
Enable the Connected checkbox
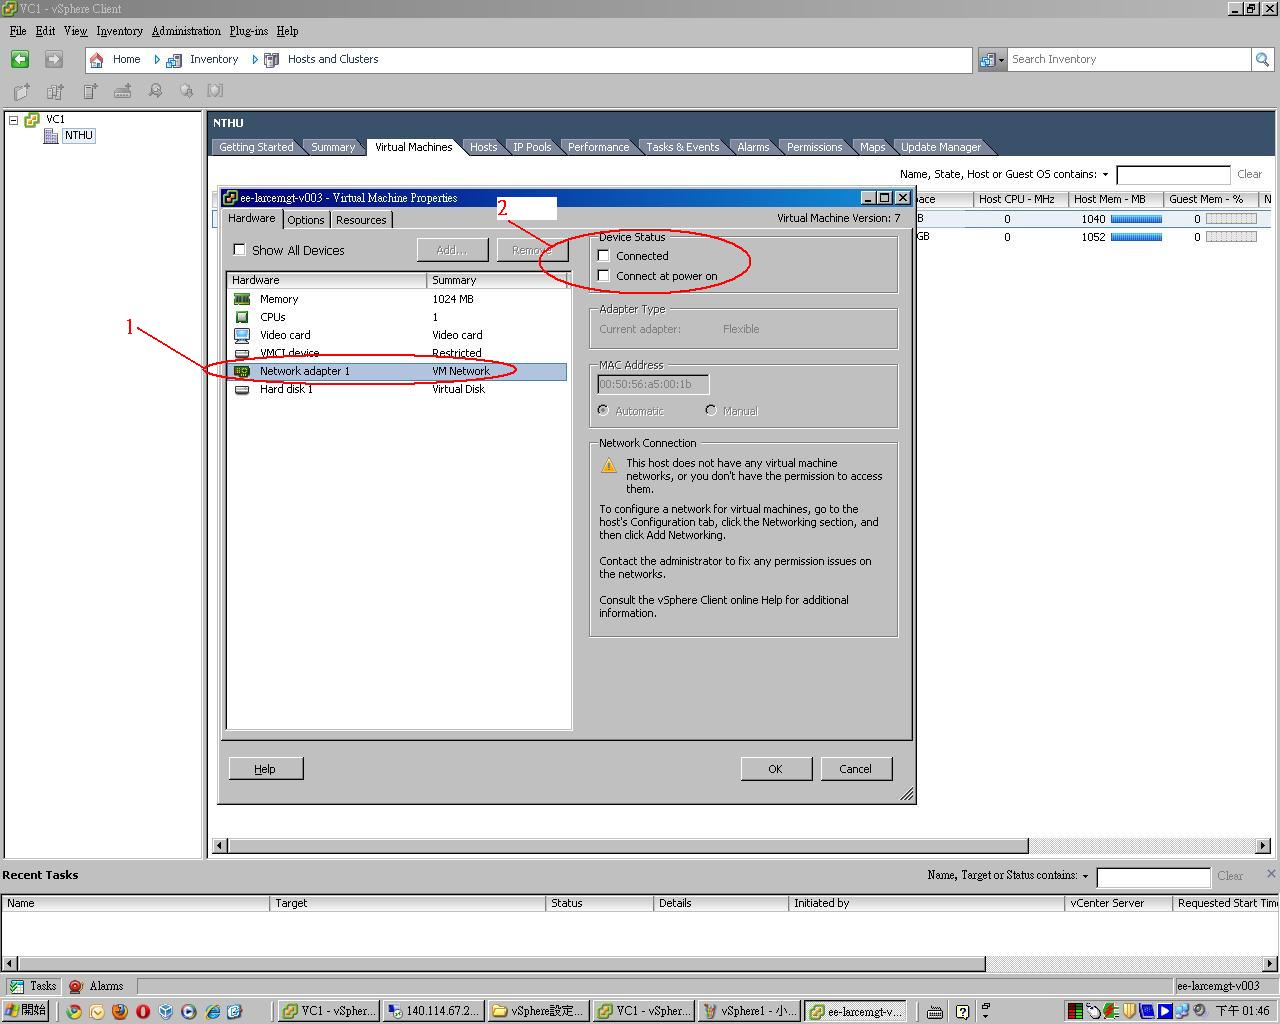[604, 256]
